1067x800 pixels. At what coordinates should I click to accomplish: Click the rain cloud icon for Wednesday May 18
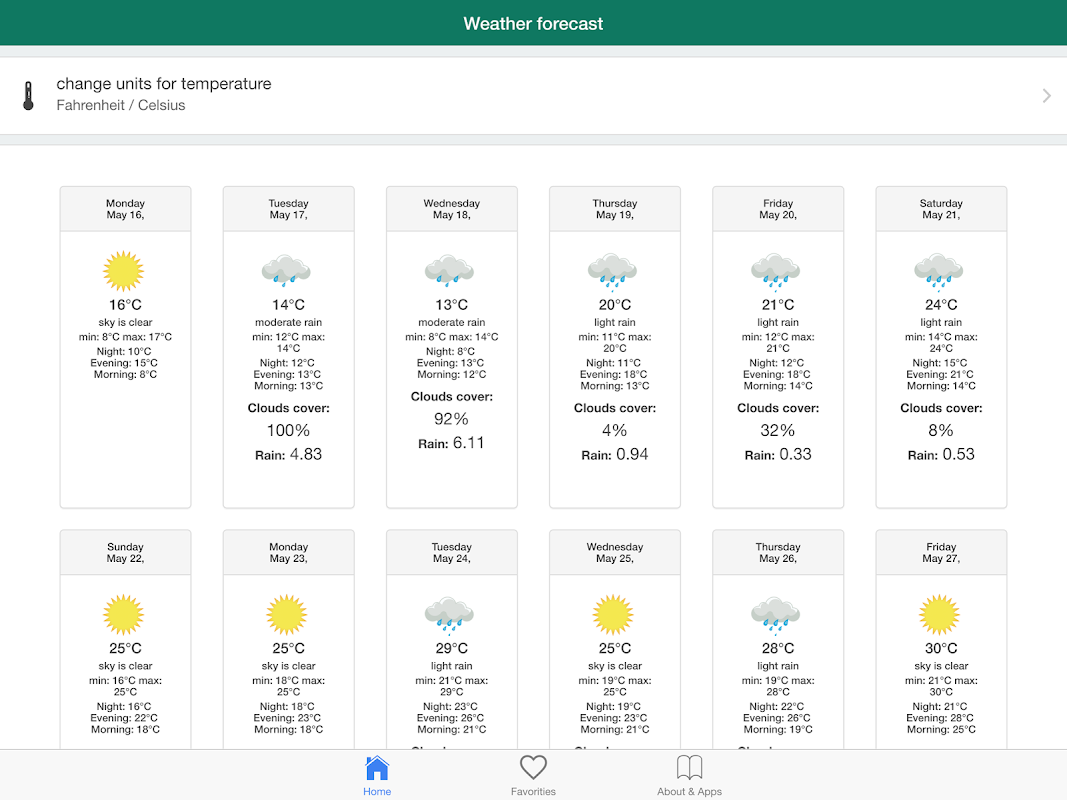[x=450, y=271]
